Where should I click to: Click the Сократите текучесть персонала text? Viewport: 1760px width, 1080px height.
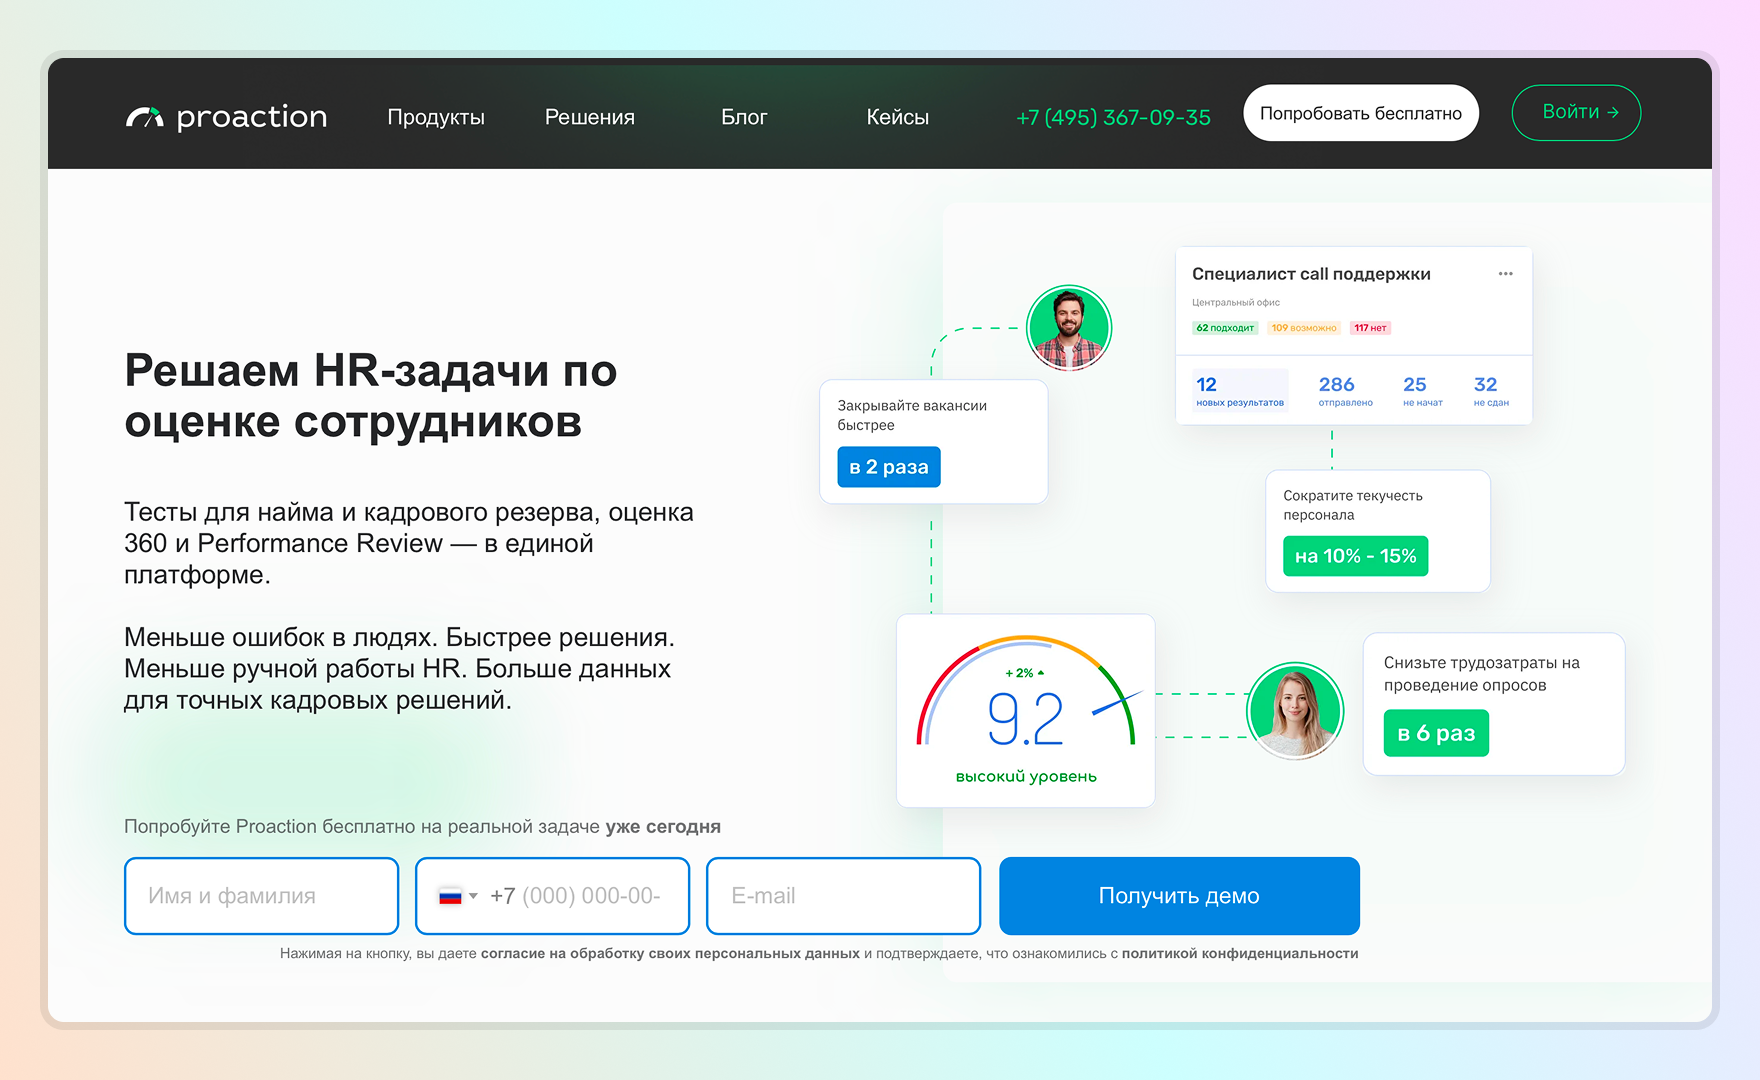[x=1353, y=505]
